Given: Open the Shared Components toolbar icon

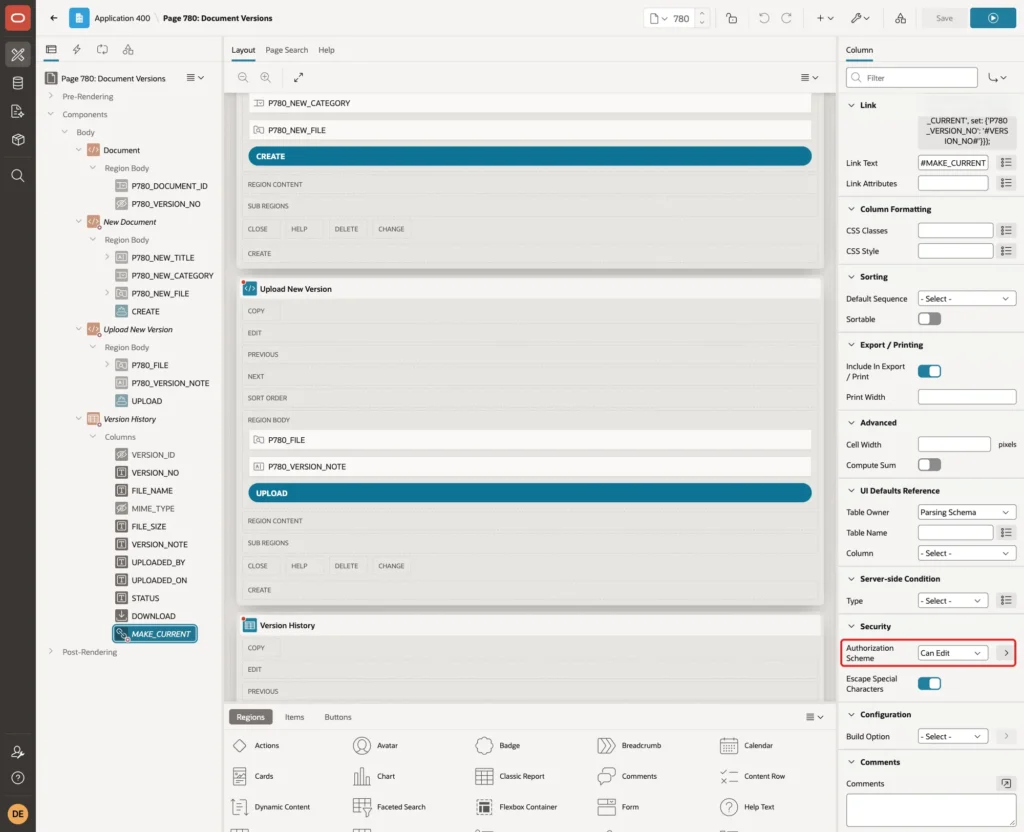Looking at the screenshot, I should (x=900, y=18).
